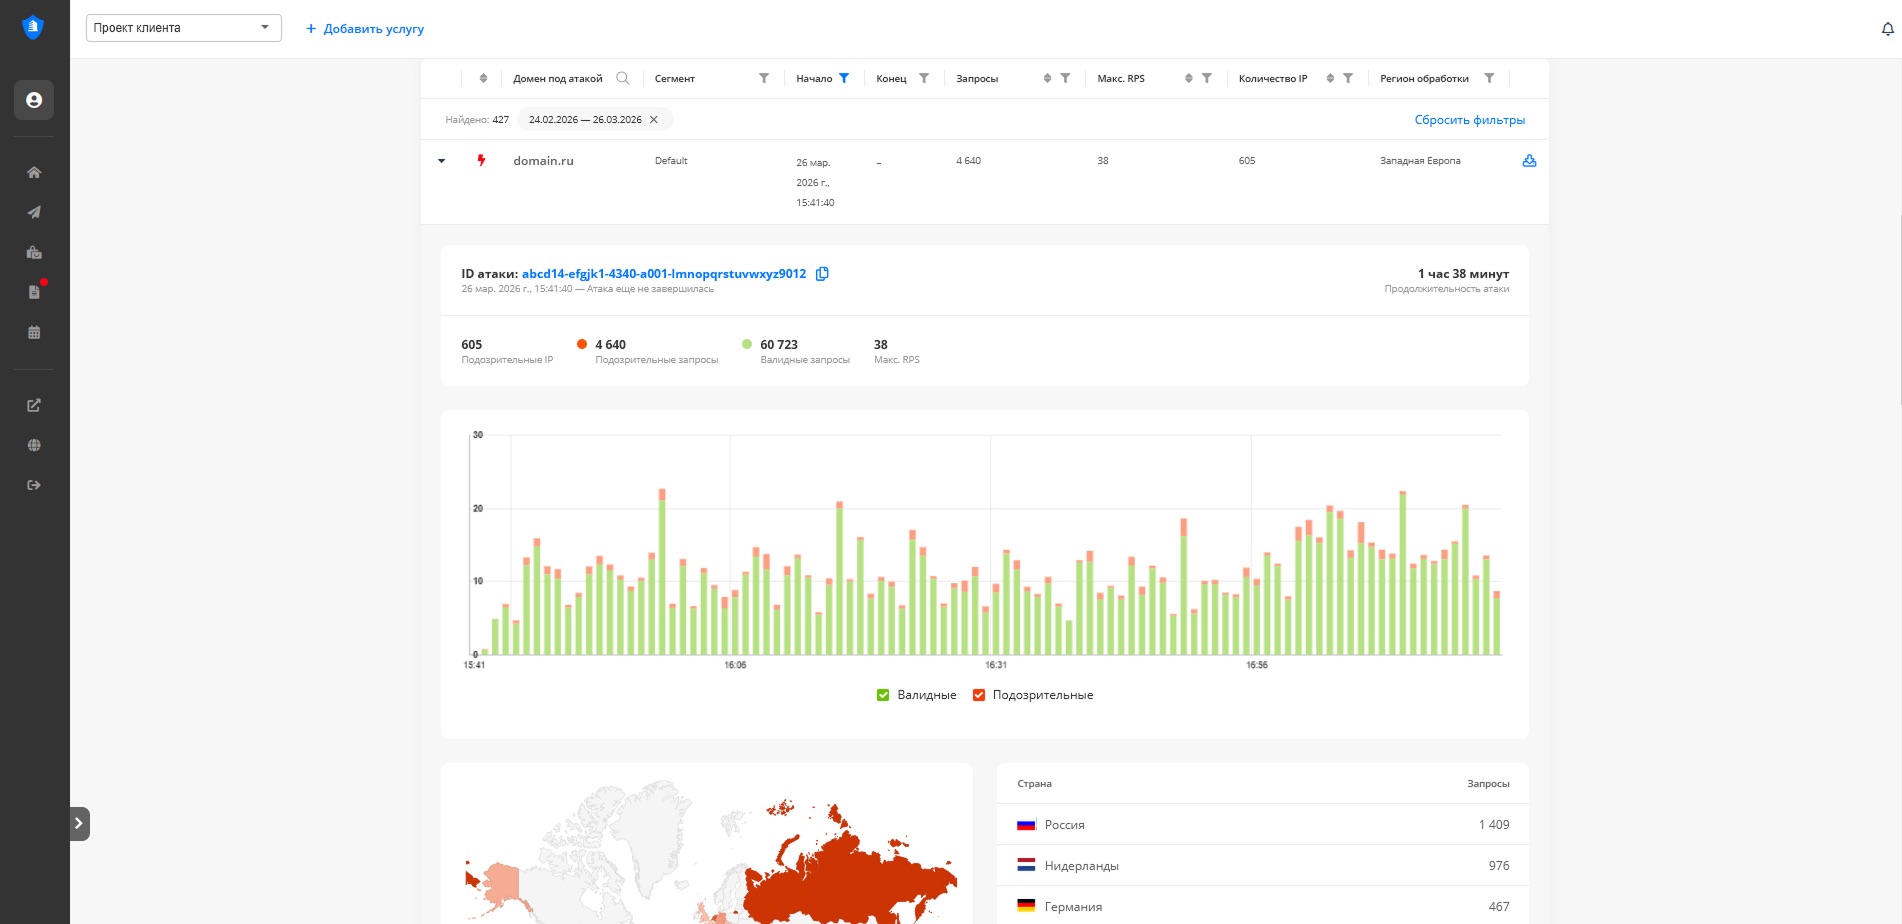Select the Нидерланды row in country table

[x=1263, y=866]
